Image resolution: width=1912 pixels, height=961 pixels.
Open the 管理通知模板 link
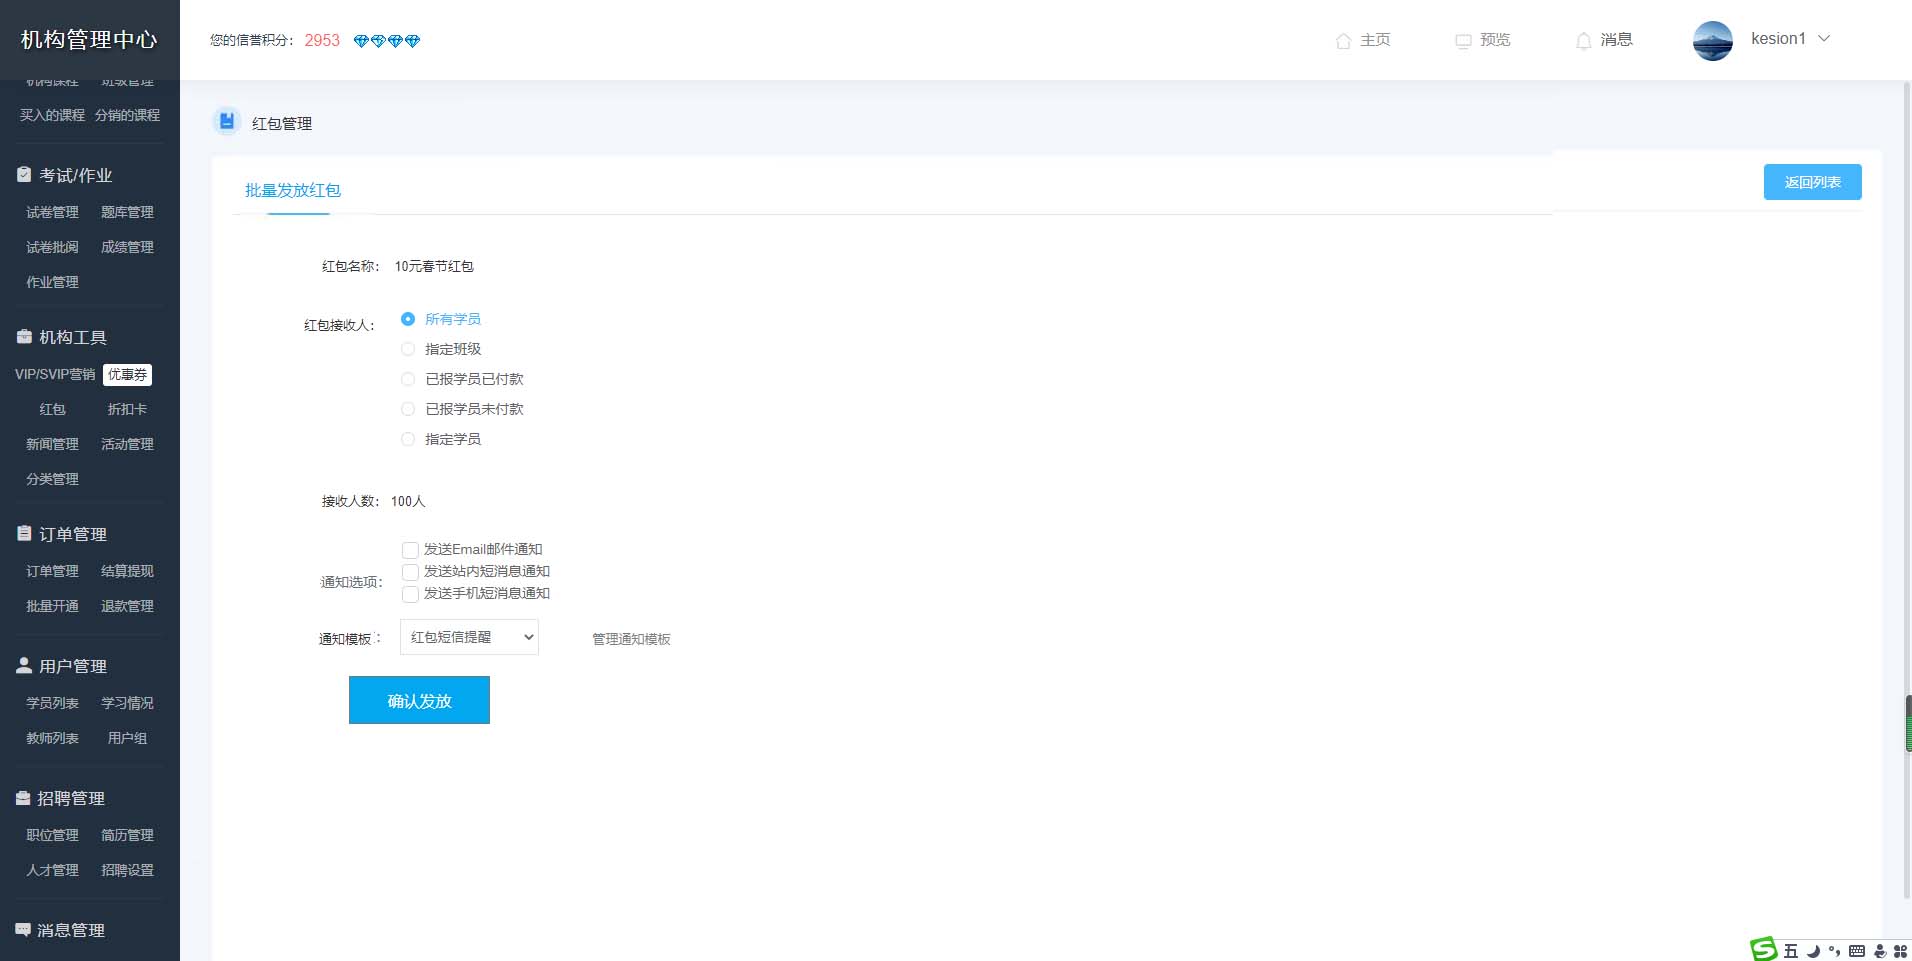631,639
